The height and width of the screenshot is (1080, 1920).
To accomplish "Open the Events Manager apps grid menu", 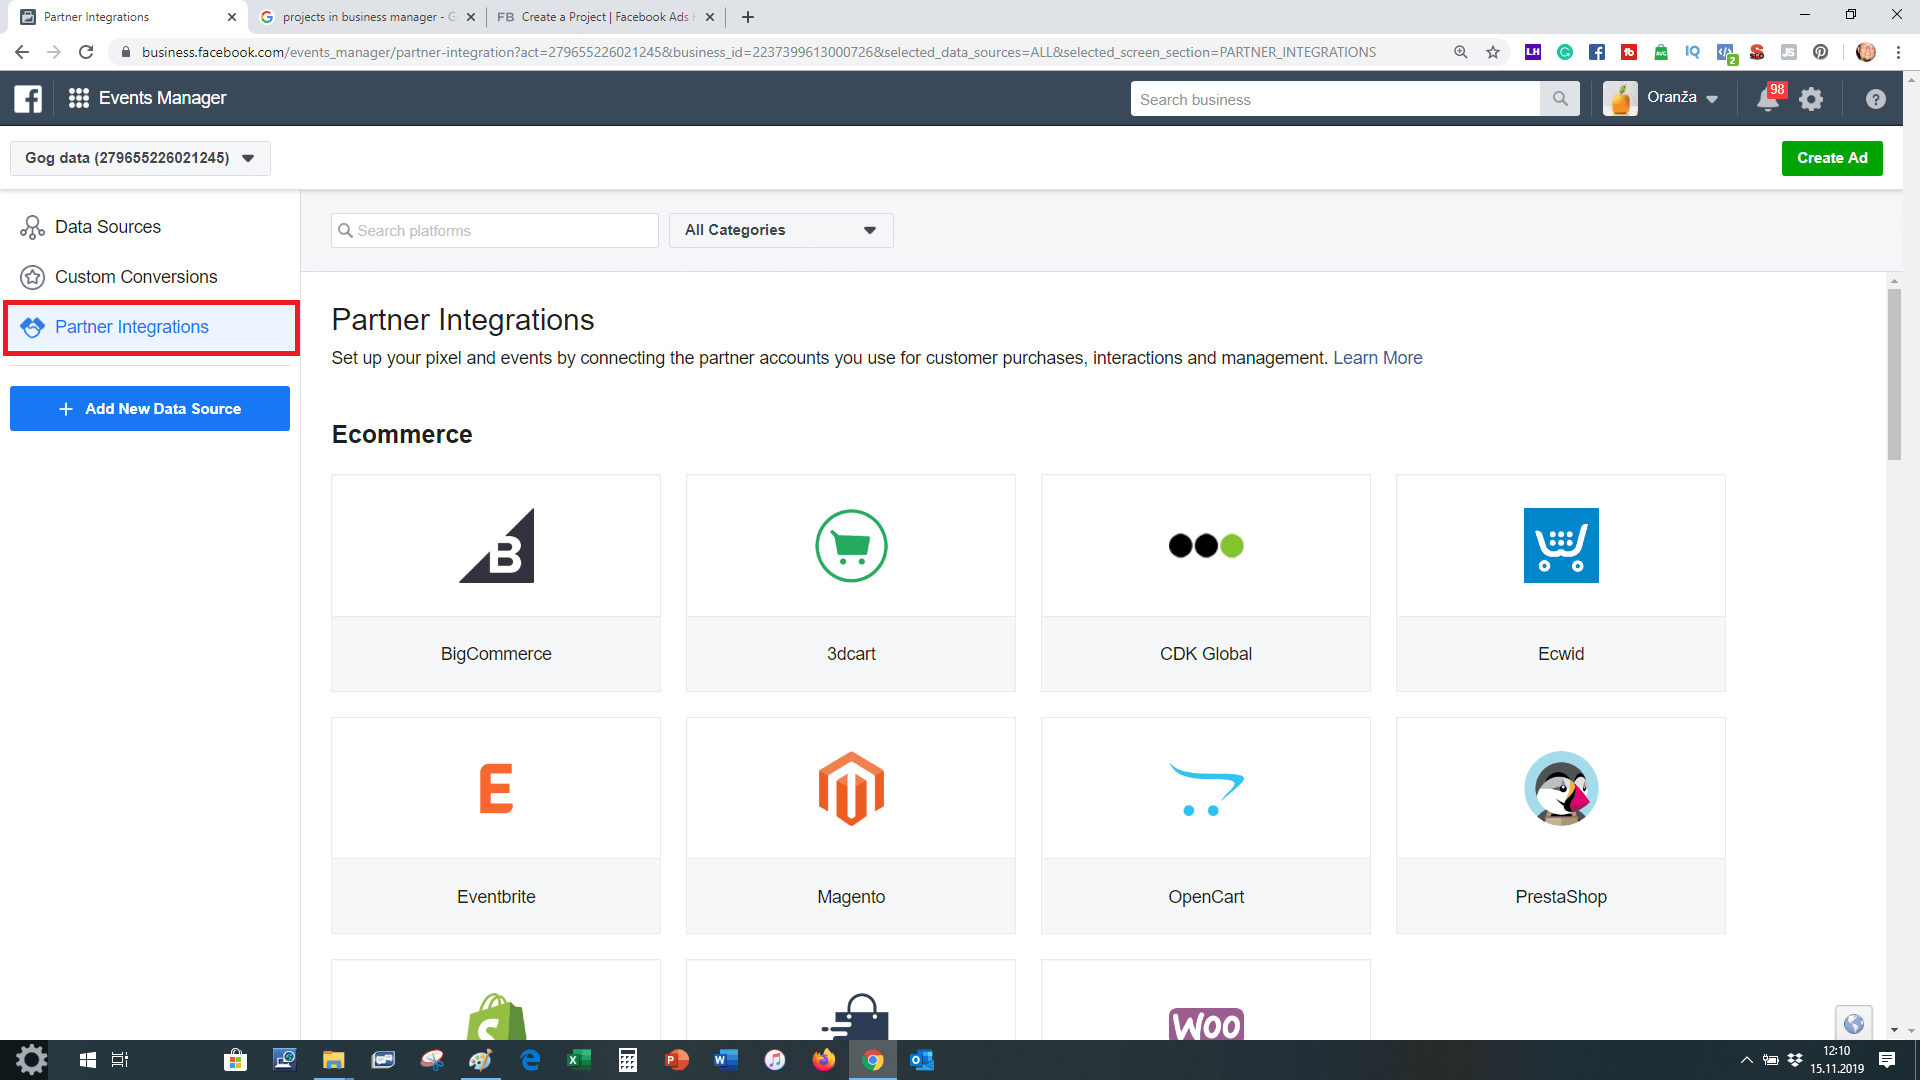I will pyautogui.click(x=79, y=98).
